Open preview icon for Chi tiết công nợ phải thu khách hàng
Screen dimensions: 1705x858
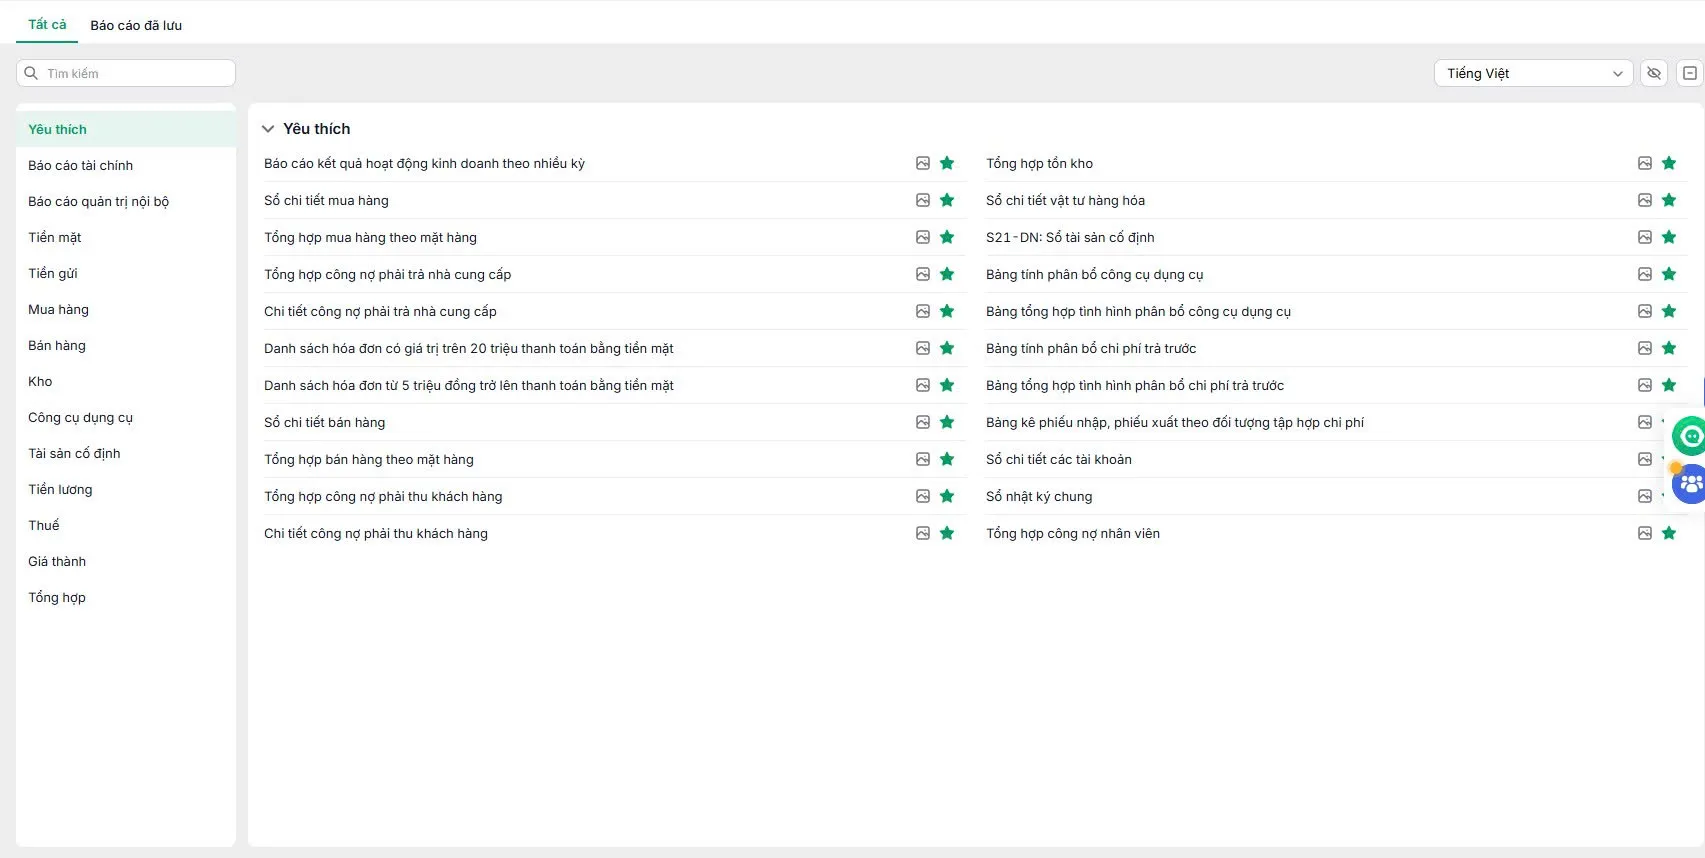pos(923,533)
